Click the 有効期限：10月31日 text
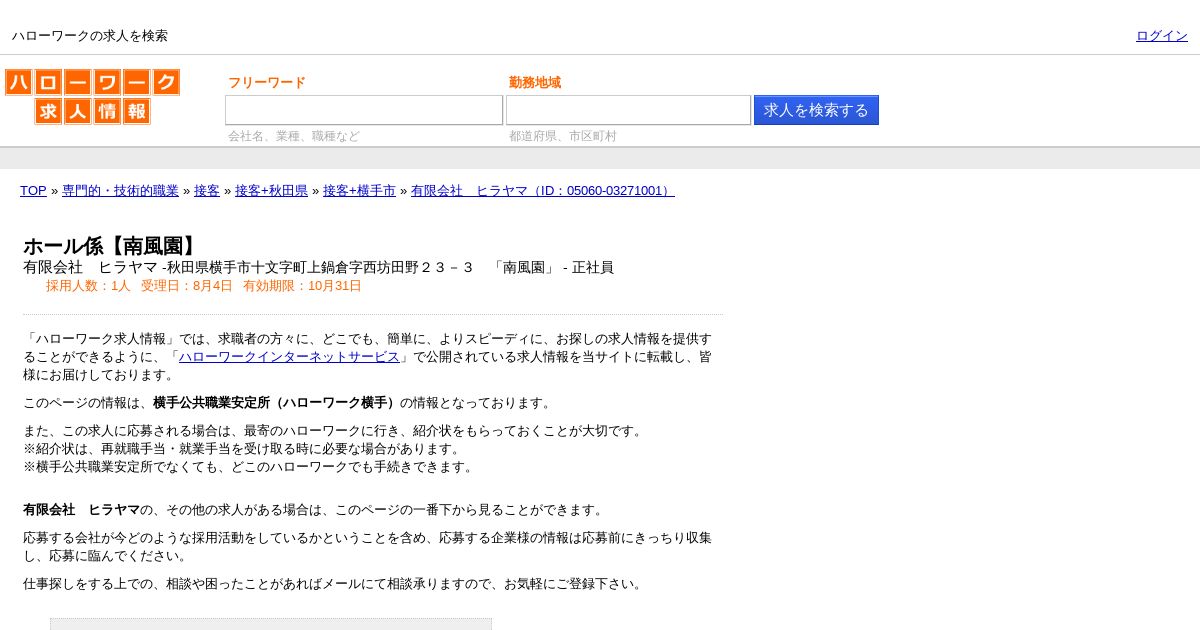The image size is (1200, 630). pyautogui.click(x=302, y=286)
